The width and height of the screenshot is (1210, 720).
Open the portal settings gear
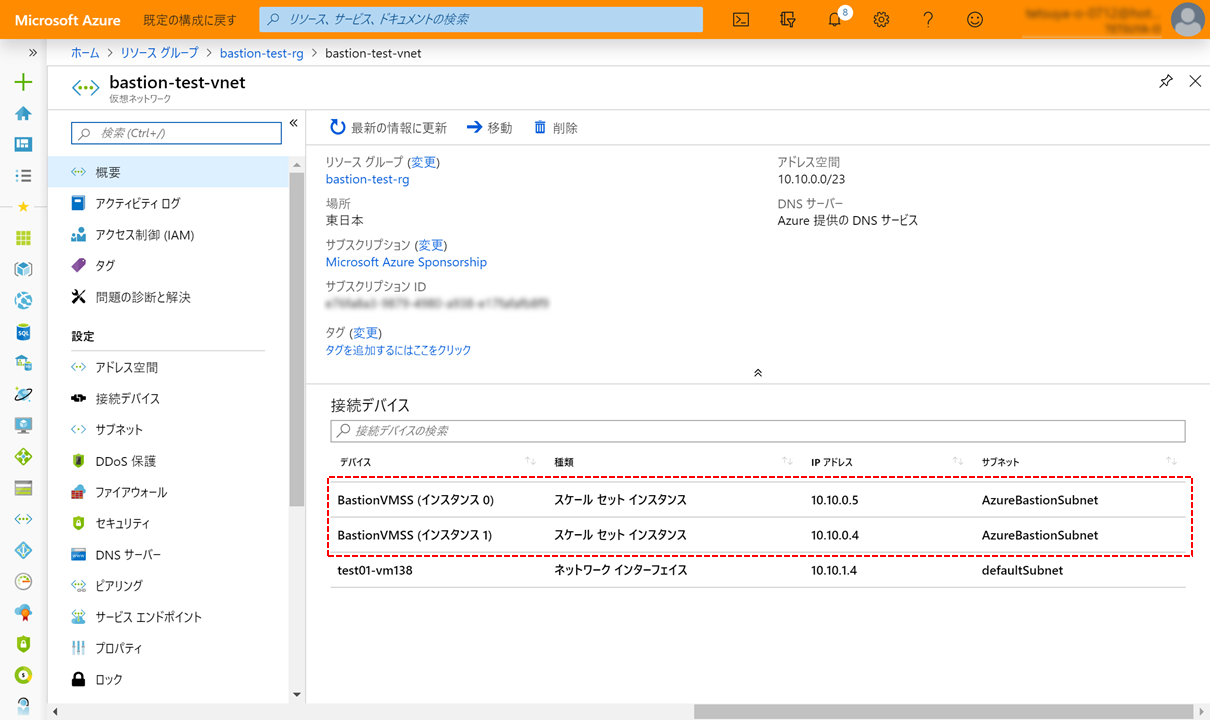[881, 19]
